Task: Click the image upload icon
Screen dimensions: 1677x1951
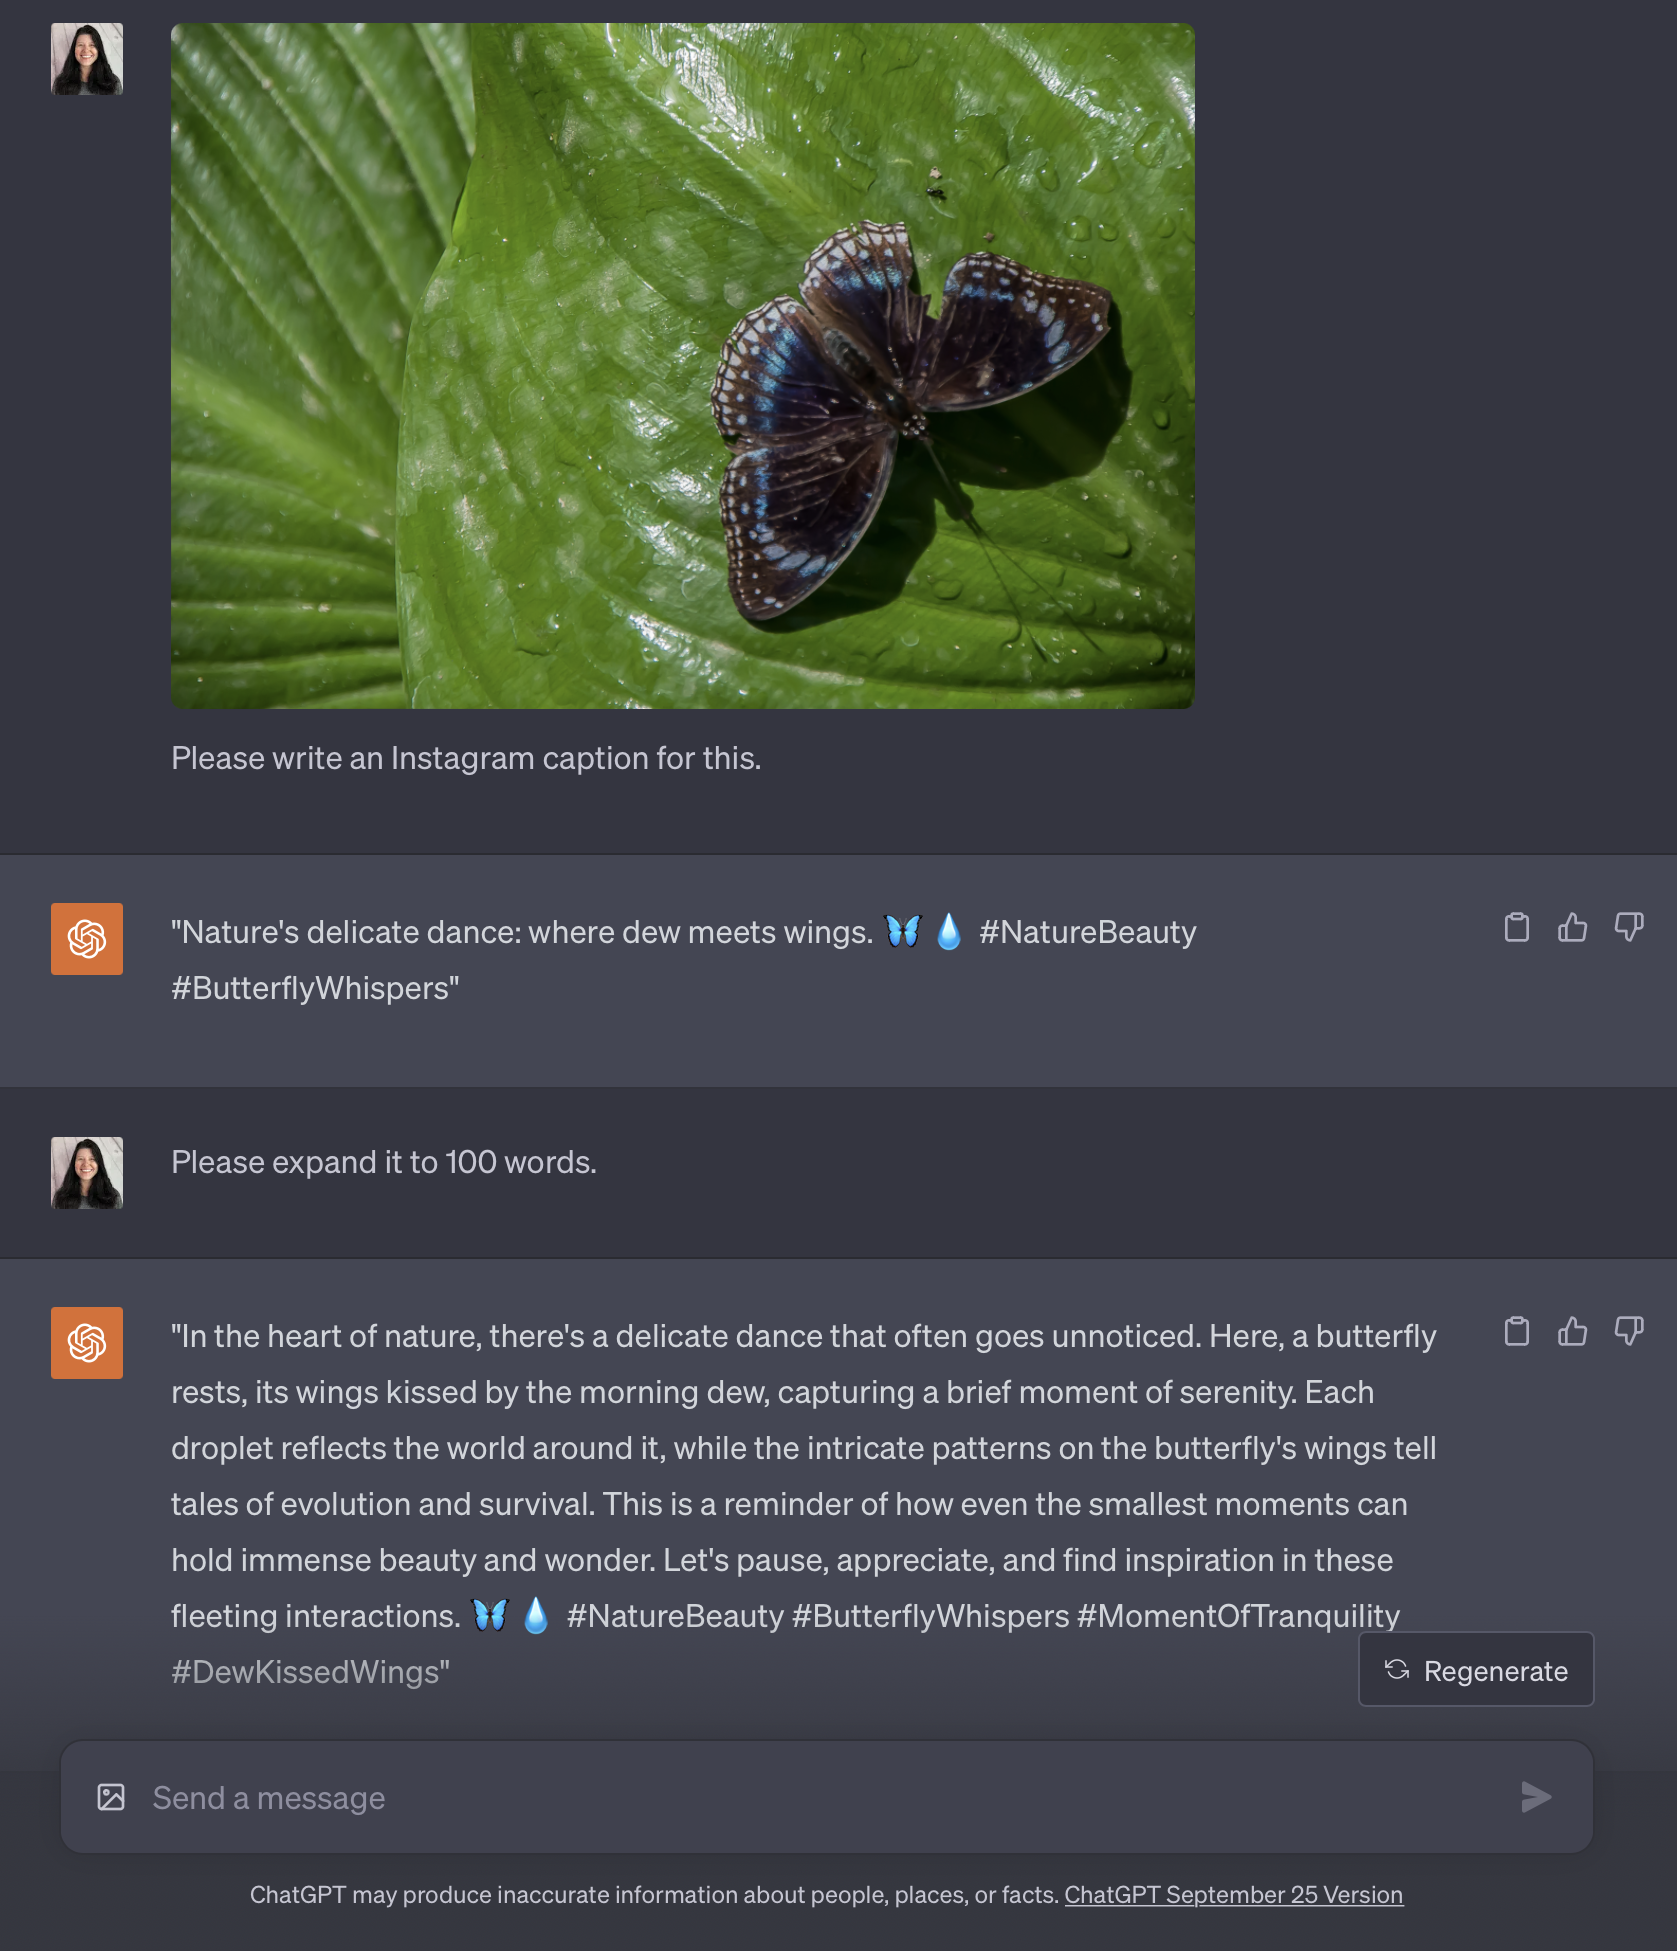Action: [x=111, y=1797]
